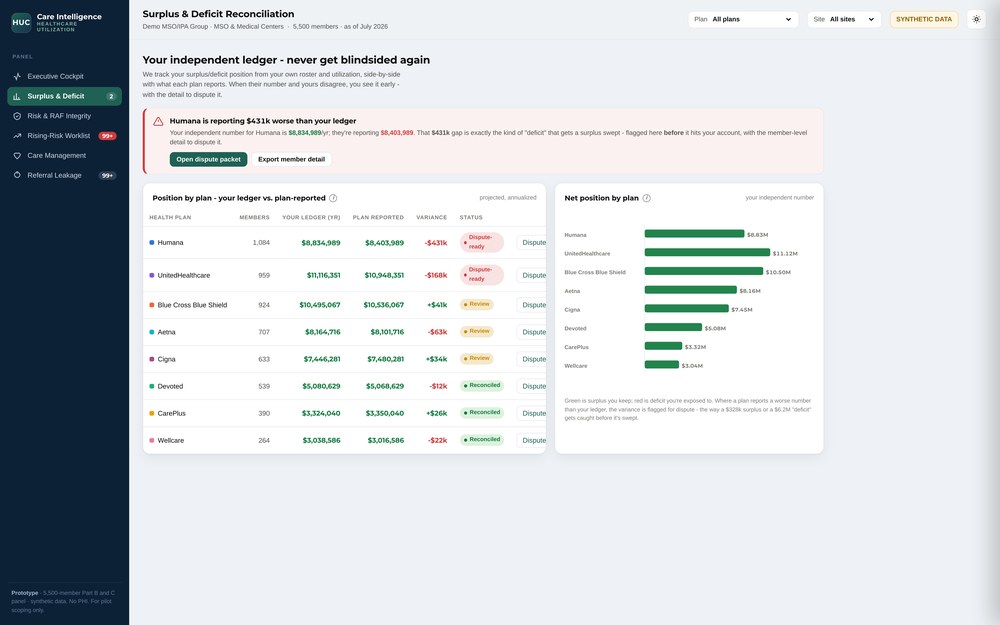Screen dimensions: 1000x625
Task: Click the Surplus & Deficit count badge 2
Action: [x=111, y=96]
